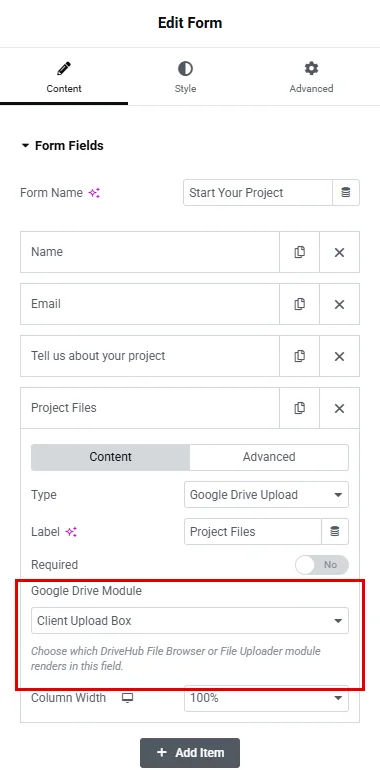The image size is (380, 770).
Task: Delete the Email field
Action: [339, 304]
